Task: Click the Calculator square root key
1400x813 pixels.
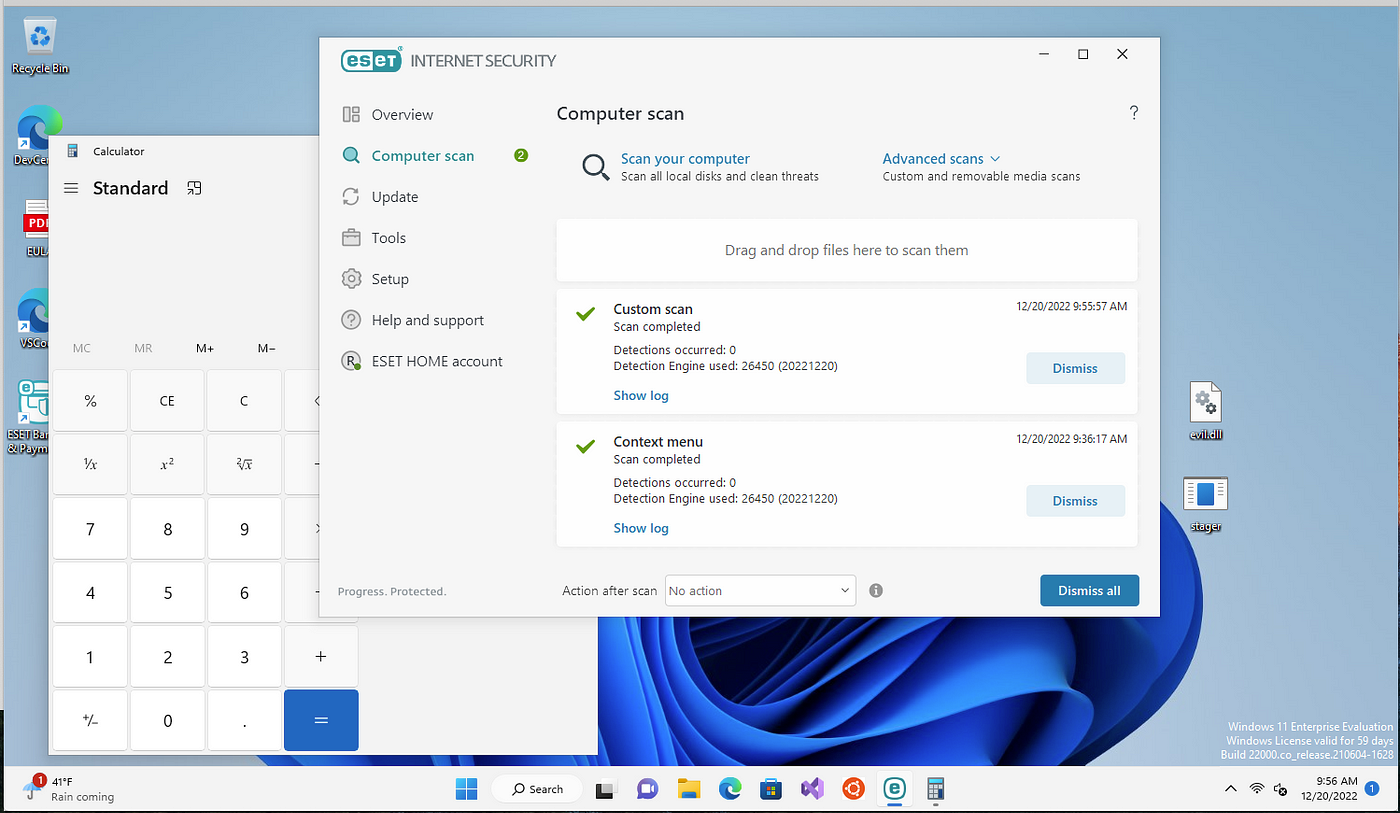Action: (244, 464)
